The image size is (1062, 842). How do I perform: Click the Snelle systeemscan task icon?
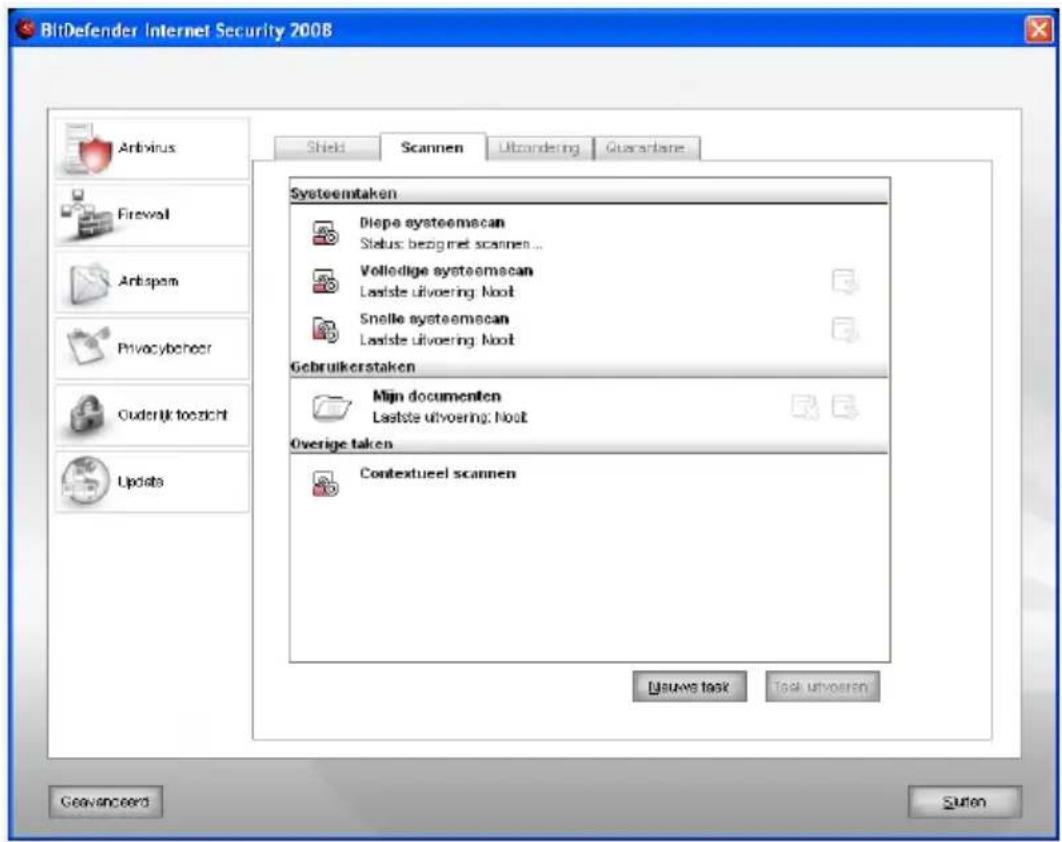(325, 329)
